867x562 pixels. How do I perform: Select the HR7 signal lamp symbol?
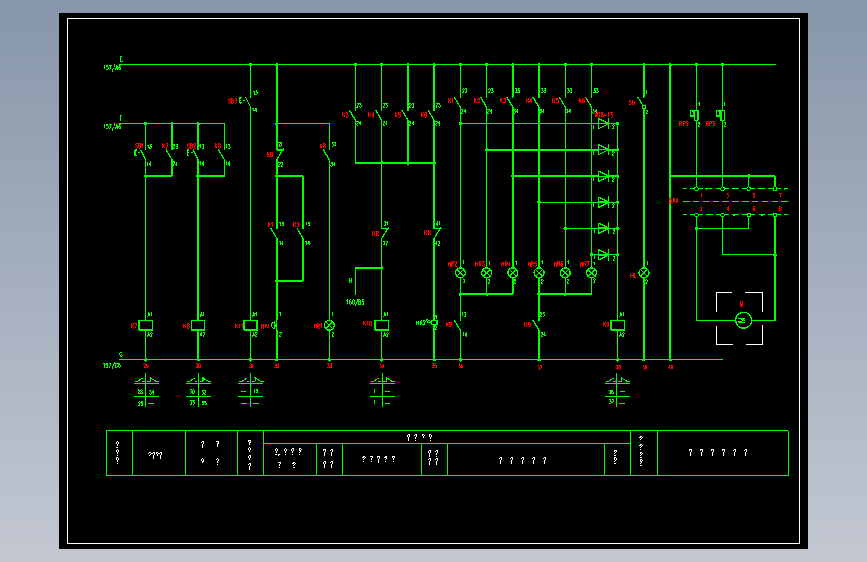591,273
